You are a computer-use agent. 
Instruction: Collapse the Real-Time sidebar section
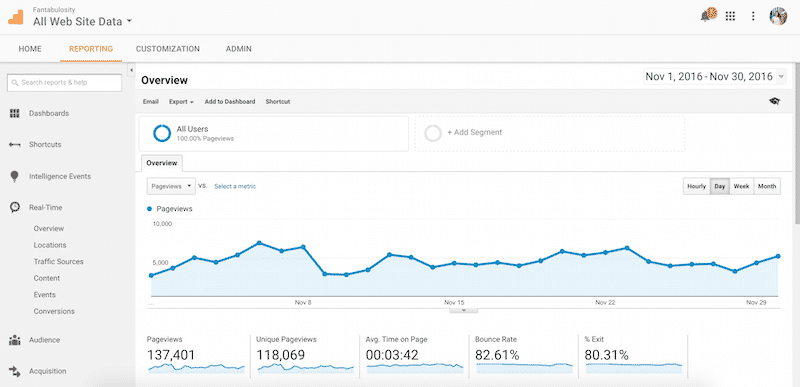click(x=45, y=207)
